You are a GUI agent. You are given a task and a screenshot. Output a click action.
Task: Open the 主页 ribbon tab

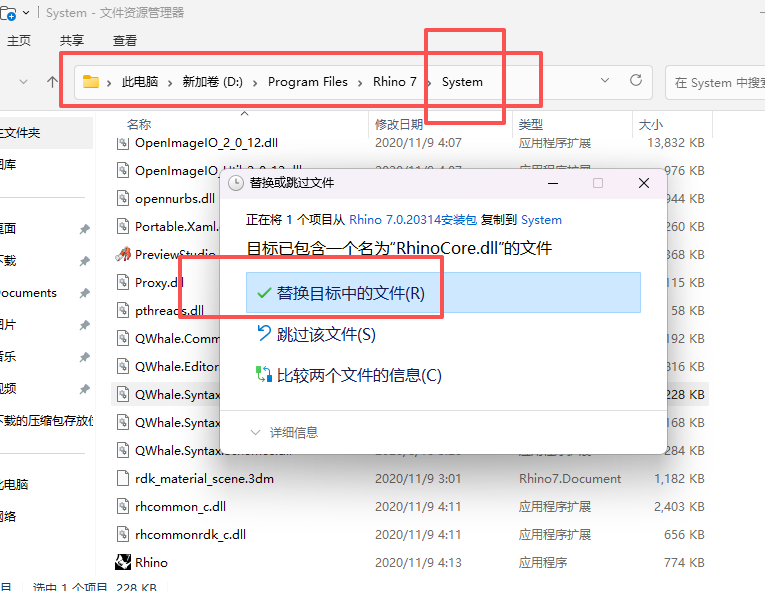[x=19, y=41]
